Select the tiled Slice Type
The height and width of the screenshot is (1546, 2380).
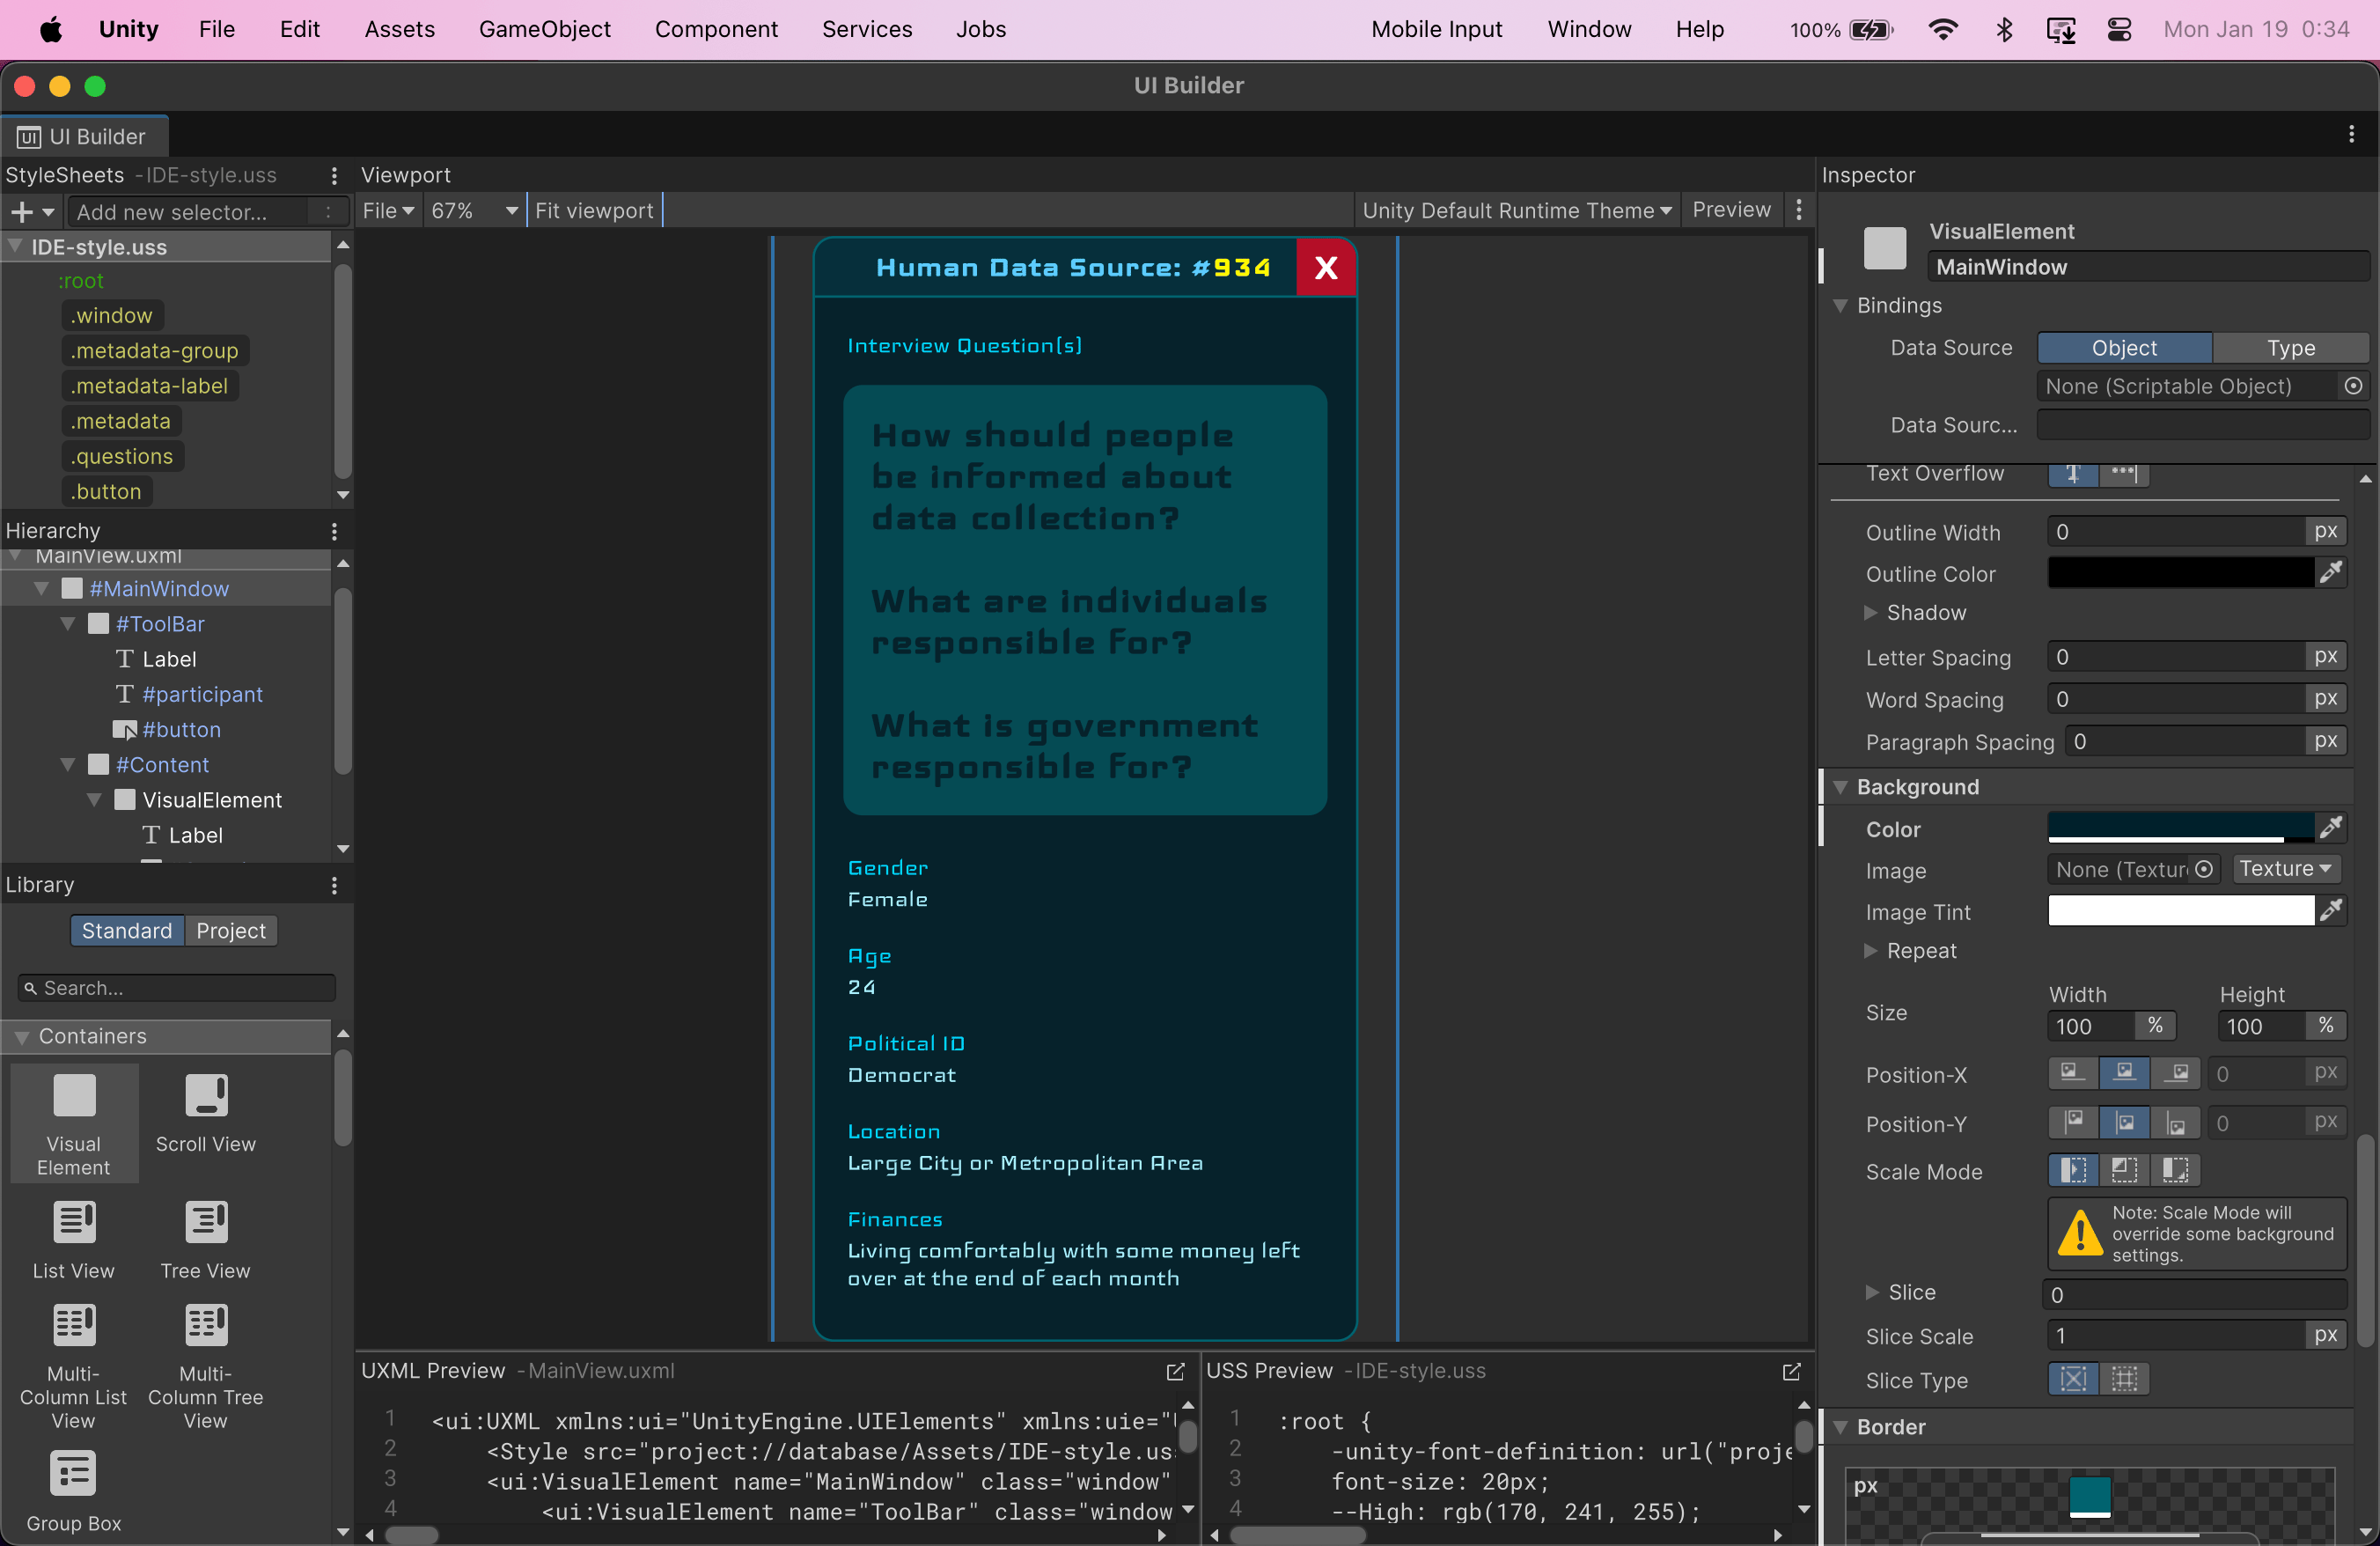pyautogui.click(x=2124, y=1380)
